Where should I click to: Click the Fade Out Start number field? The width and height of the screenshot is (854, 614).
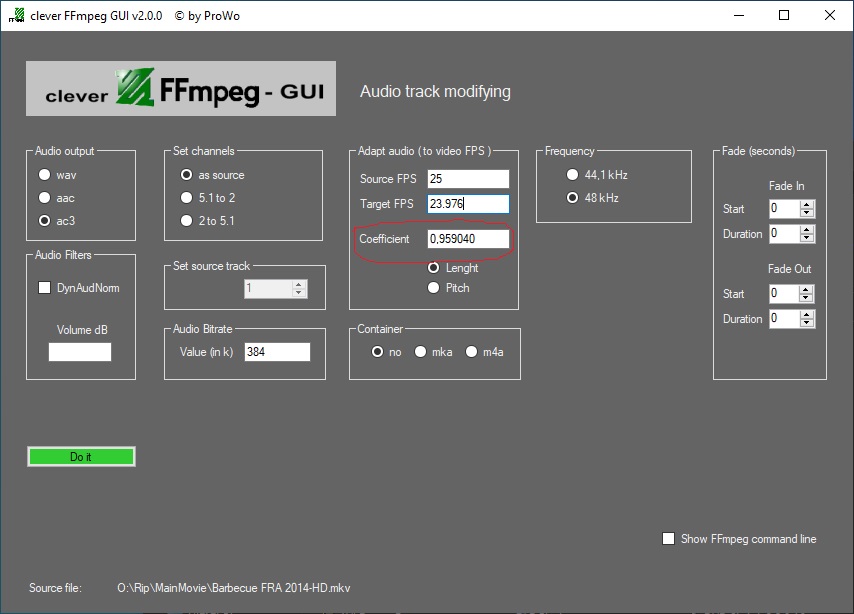(x=784, y=294)
